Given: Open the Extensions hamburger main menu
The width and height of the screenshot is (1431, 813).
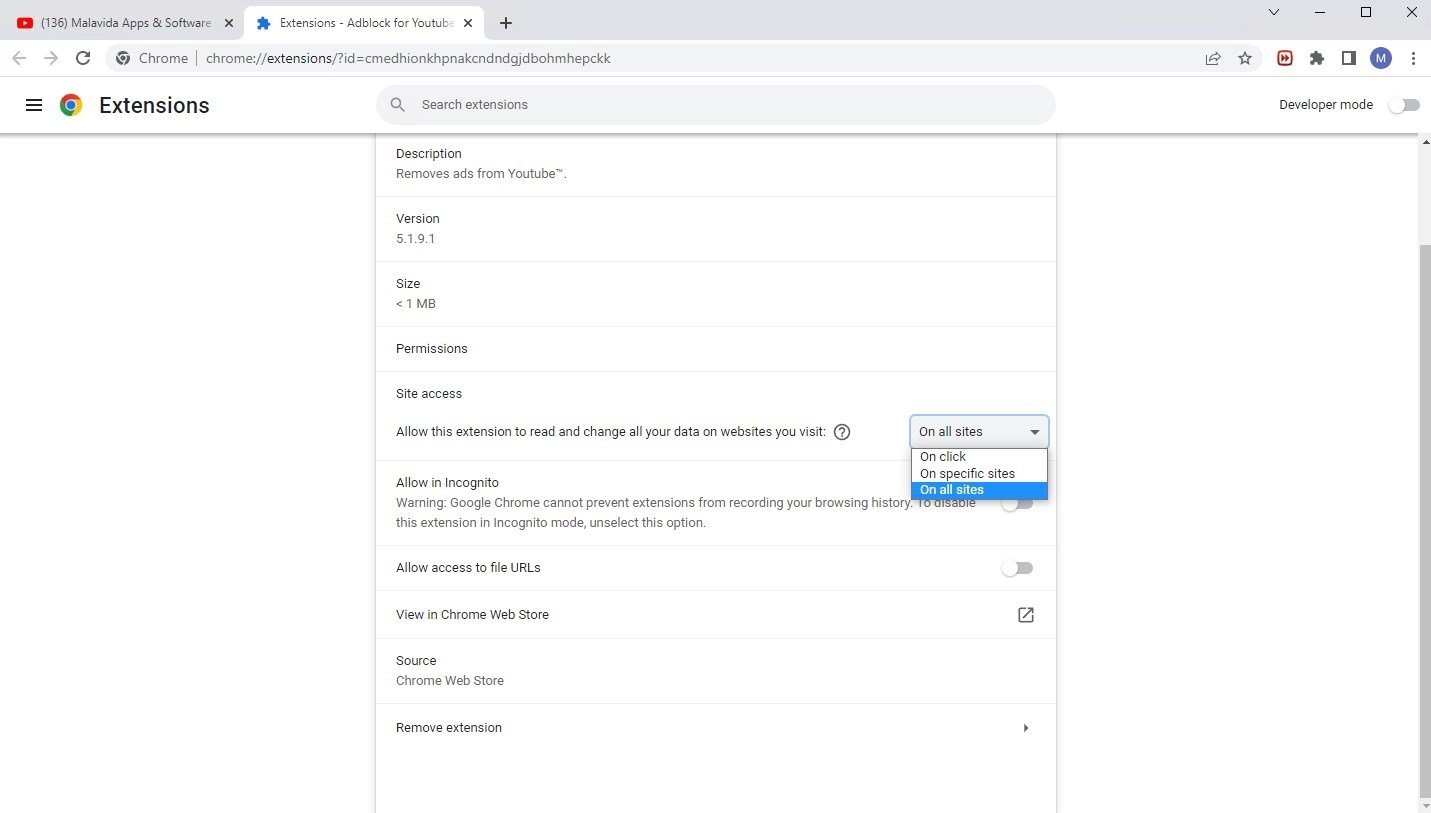Looking at the screenshot, I should click(x=34, y=105).
